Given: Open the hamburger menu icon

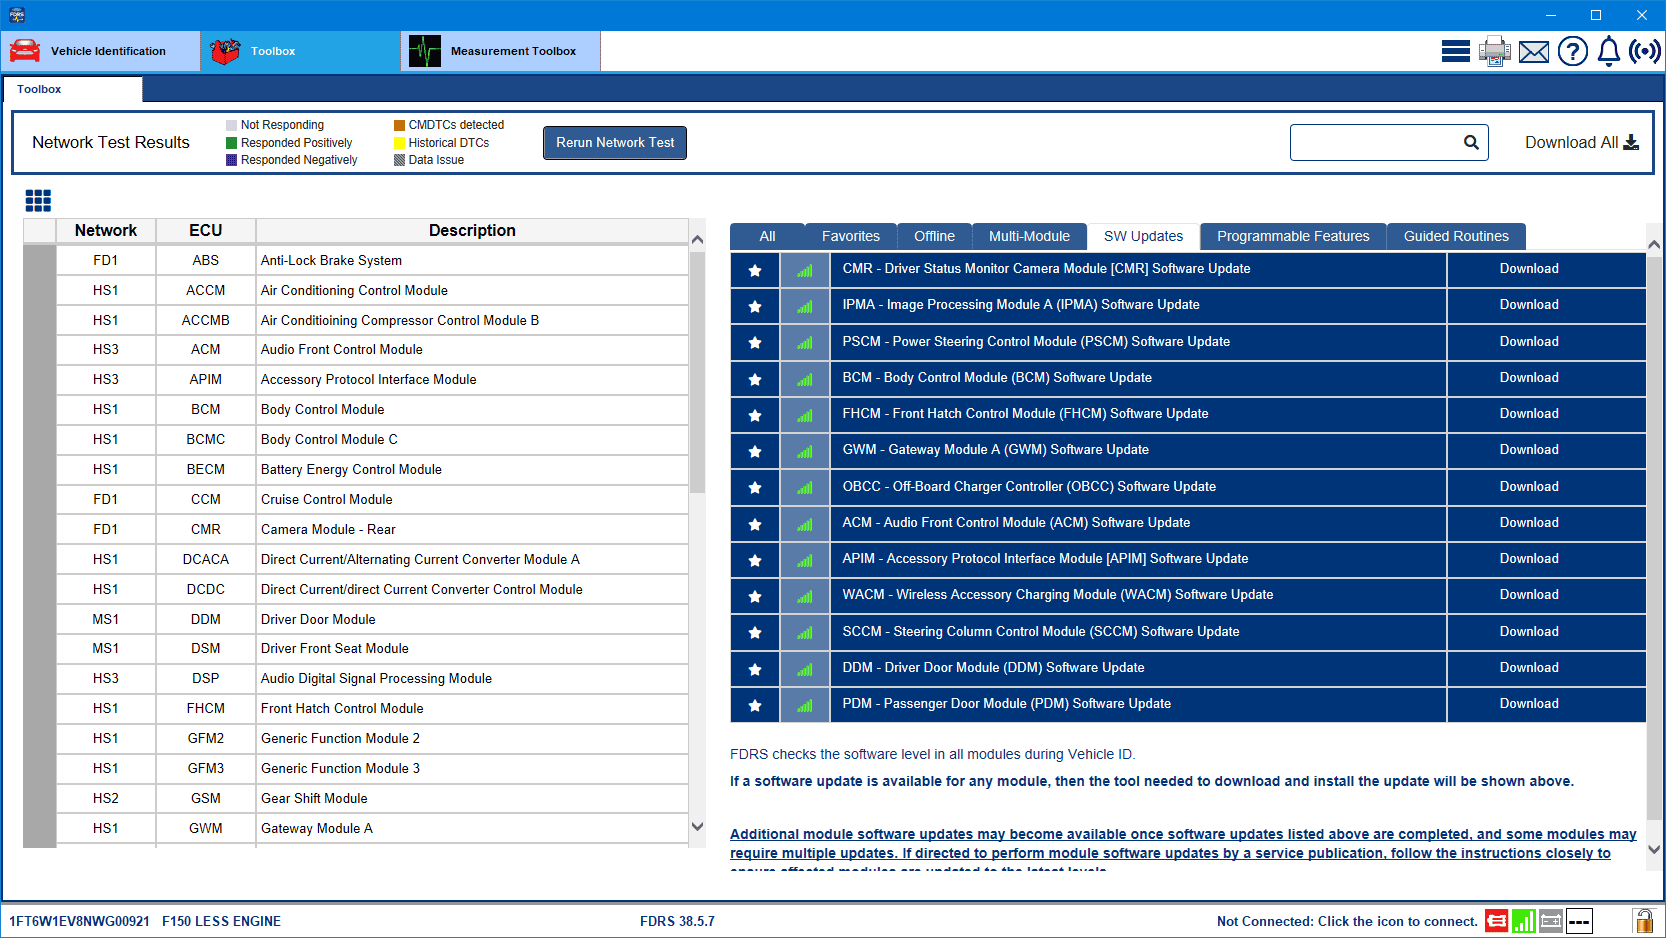Looking at the screenshot, I should click(1456, 50).
